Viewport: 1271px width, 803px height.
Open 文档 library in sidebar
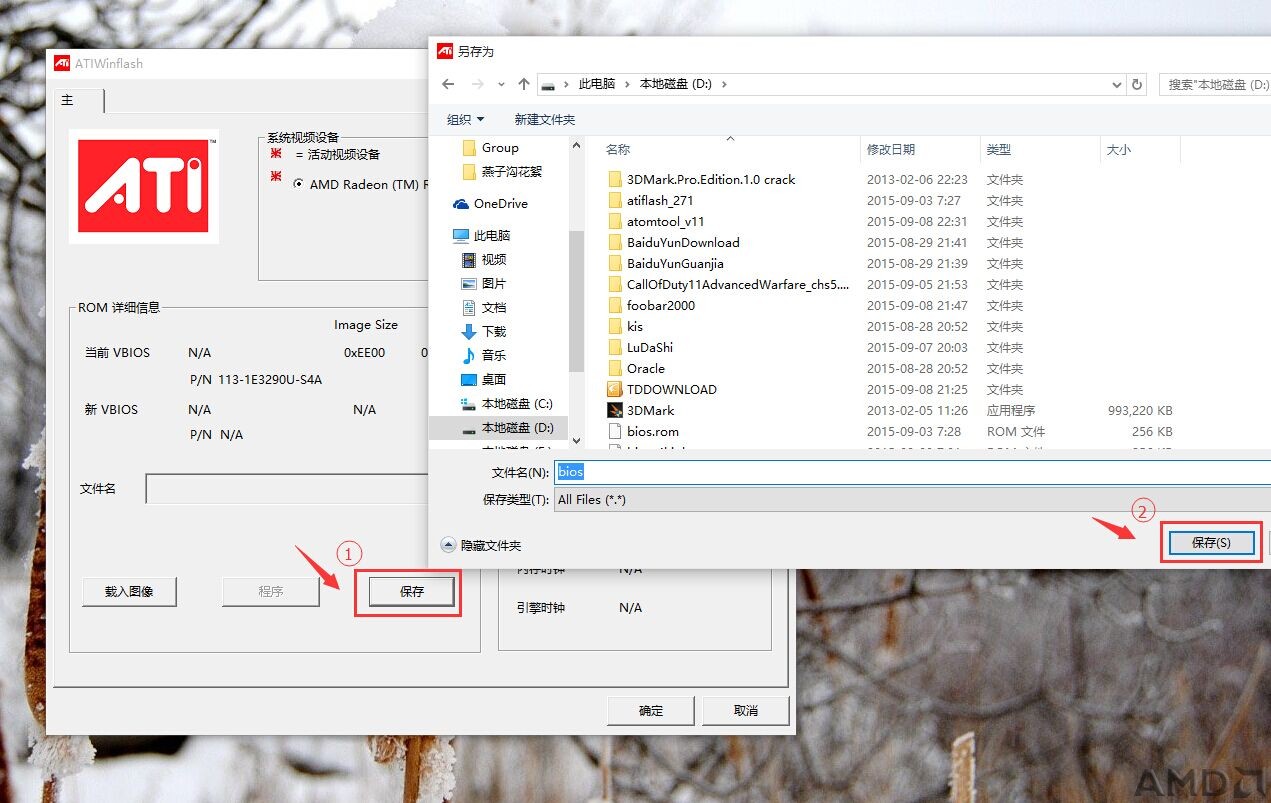[x=484, y=307]
